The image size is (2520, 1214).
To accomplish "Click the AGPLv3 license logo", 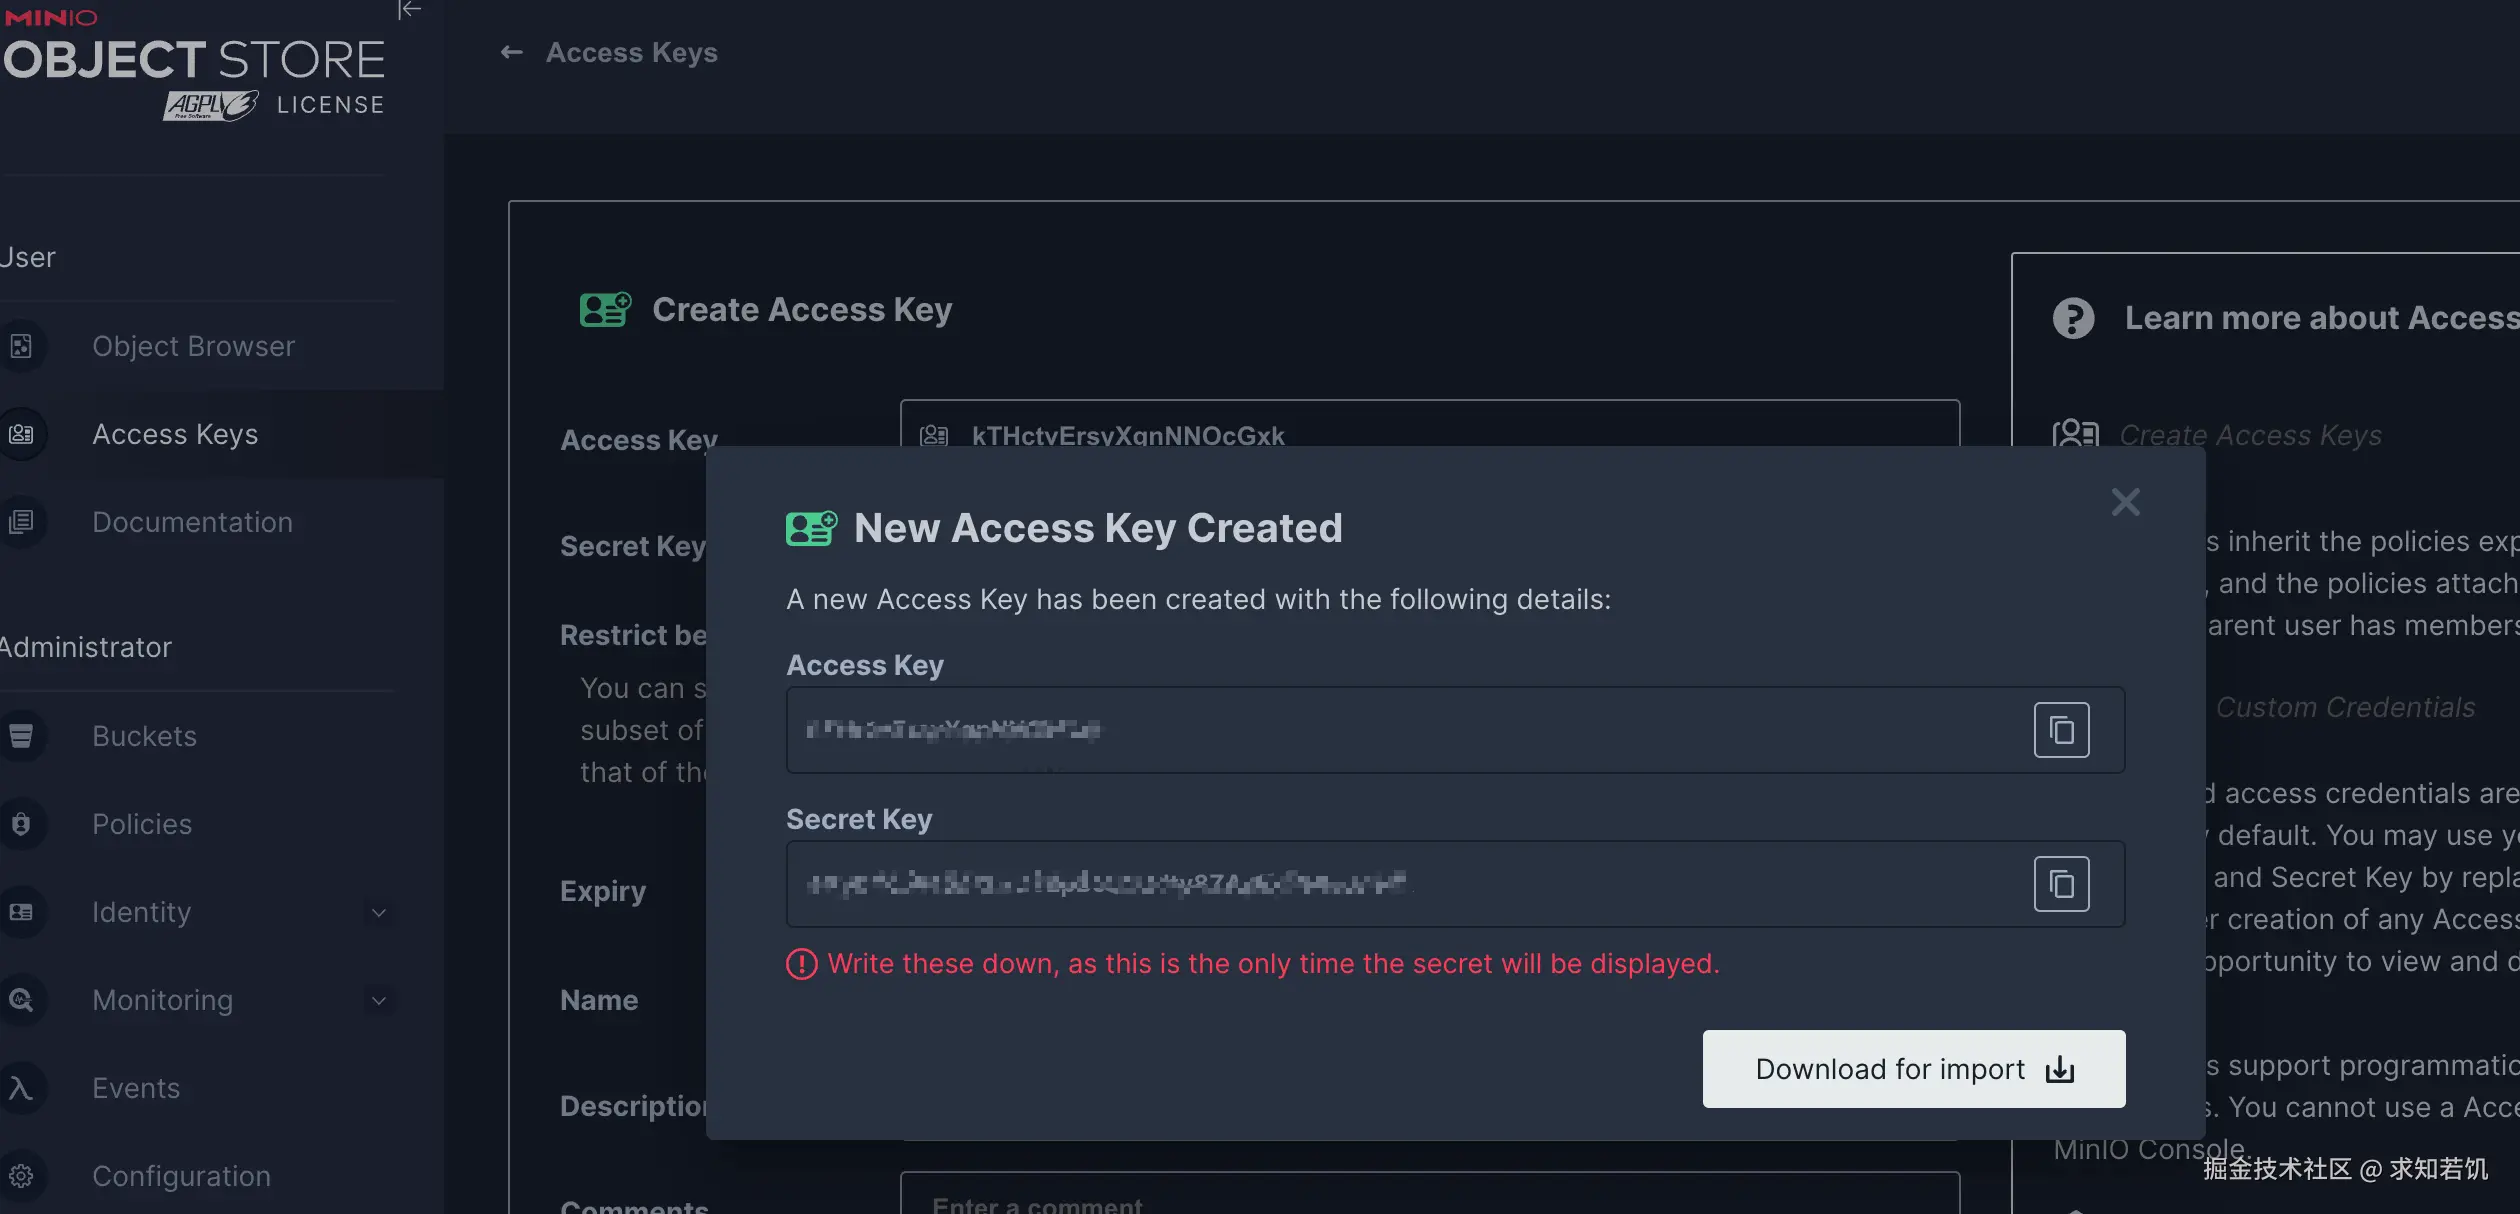I will tap(211, 105).
